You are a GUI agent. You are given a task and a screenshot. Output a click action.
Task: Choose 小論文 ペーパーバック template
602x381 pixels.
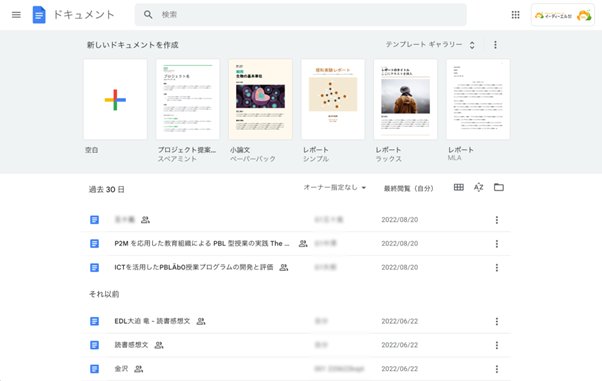pyautogui.click(x=260, y=99)
